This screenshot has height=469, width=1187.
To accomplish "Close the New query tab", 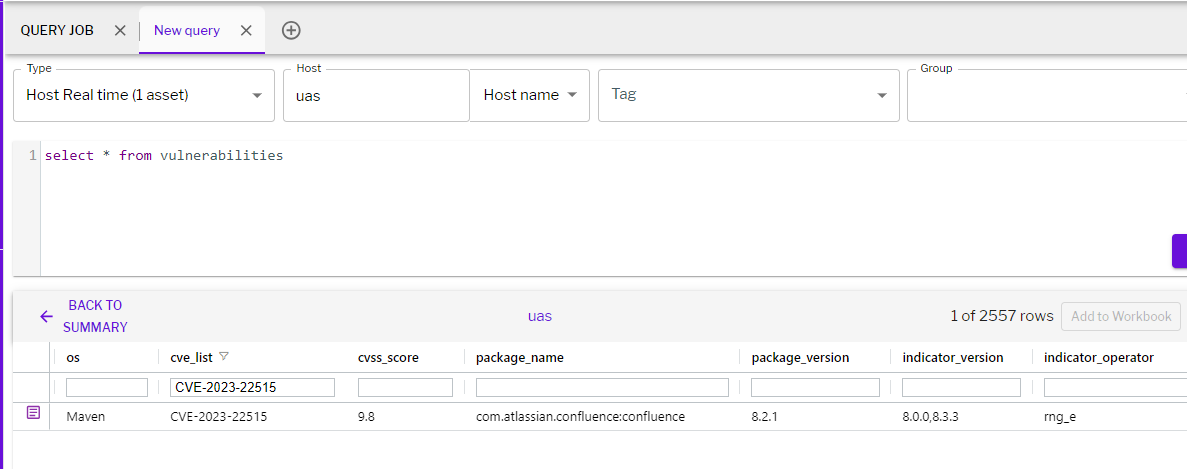I will click(x=246, y=30).
